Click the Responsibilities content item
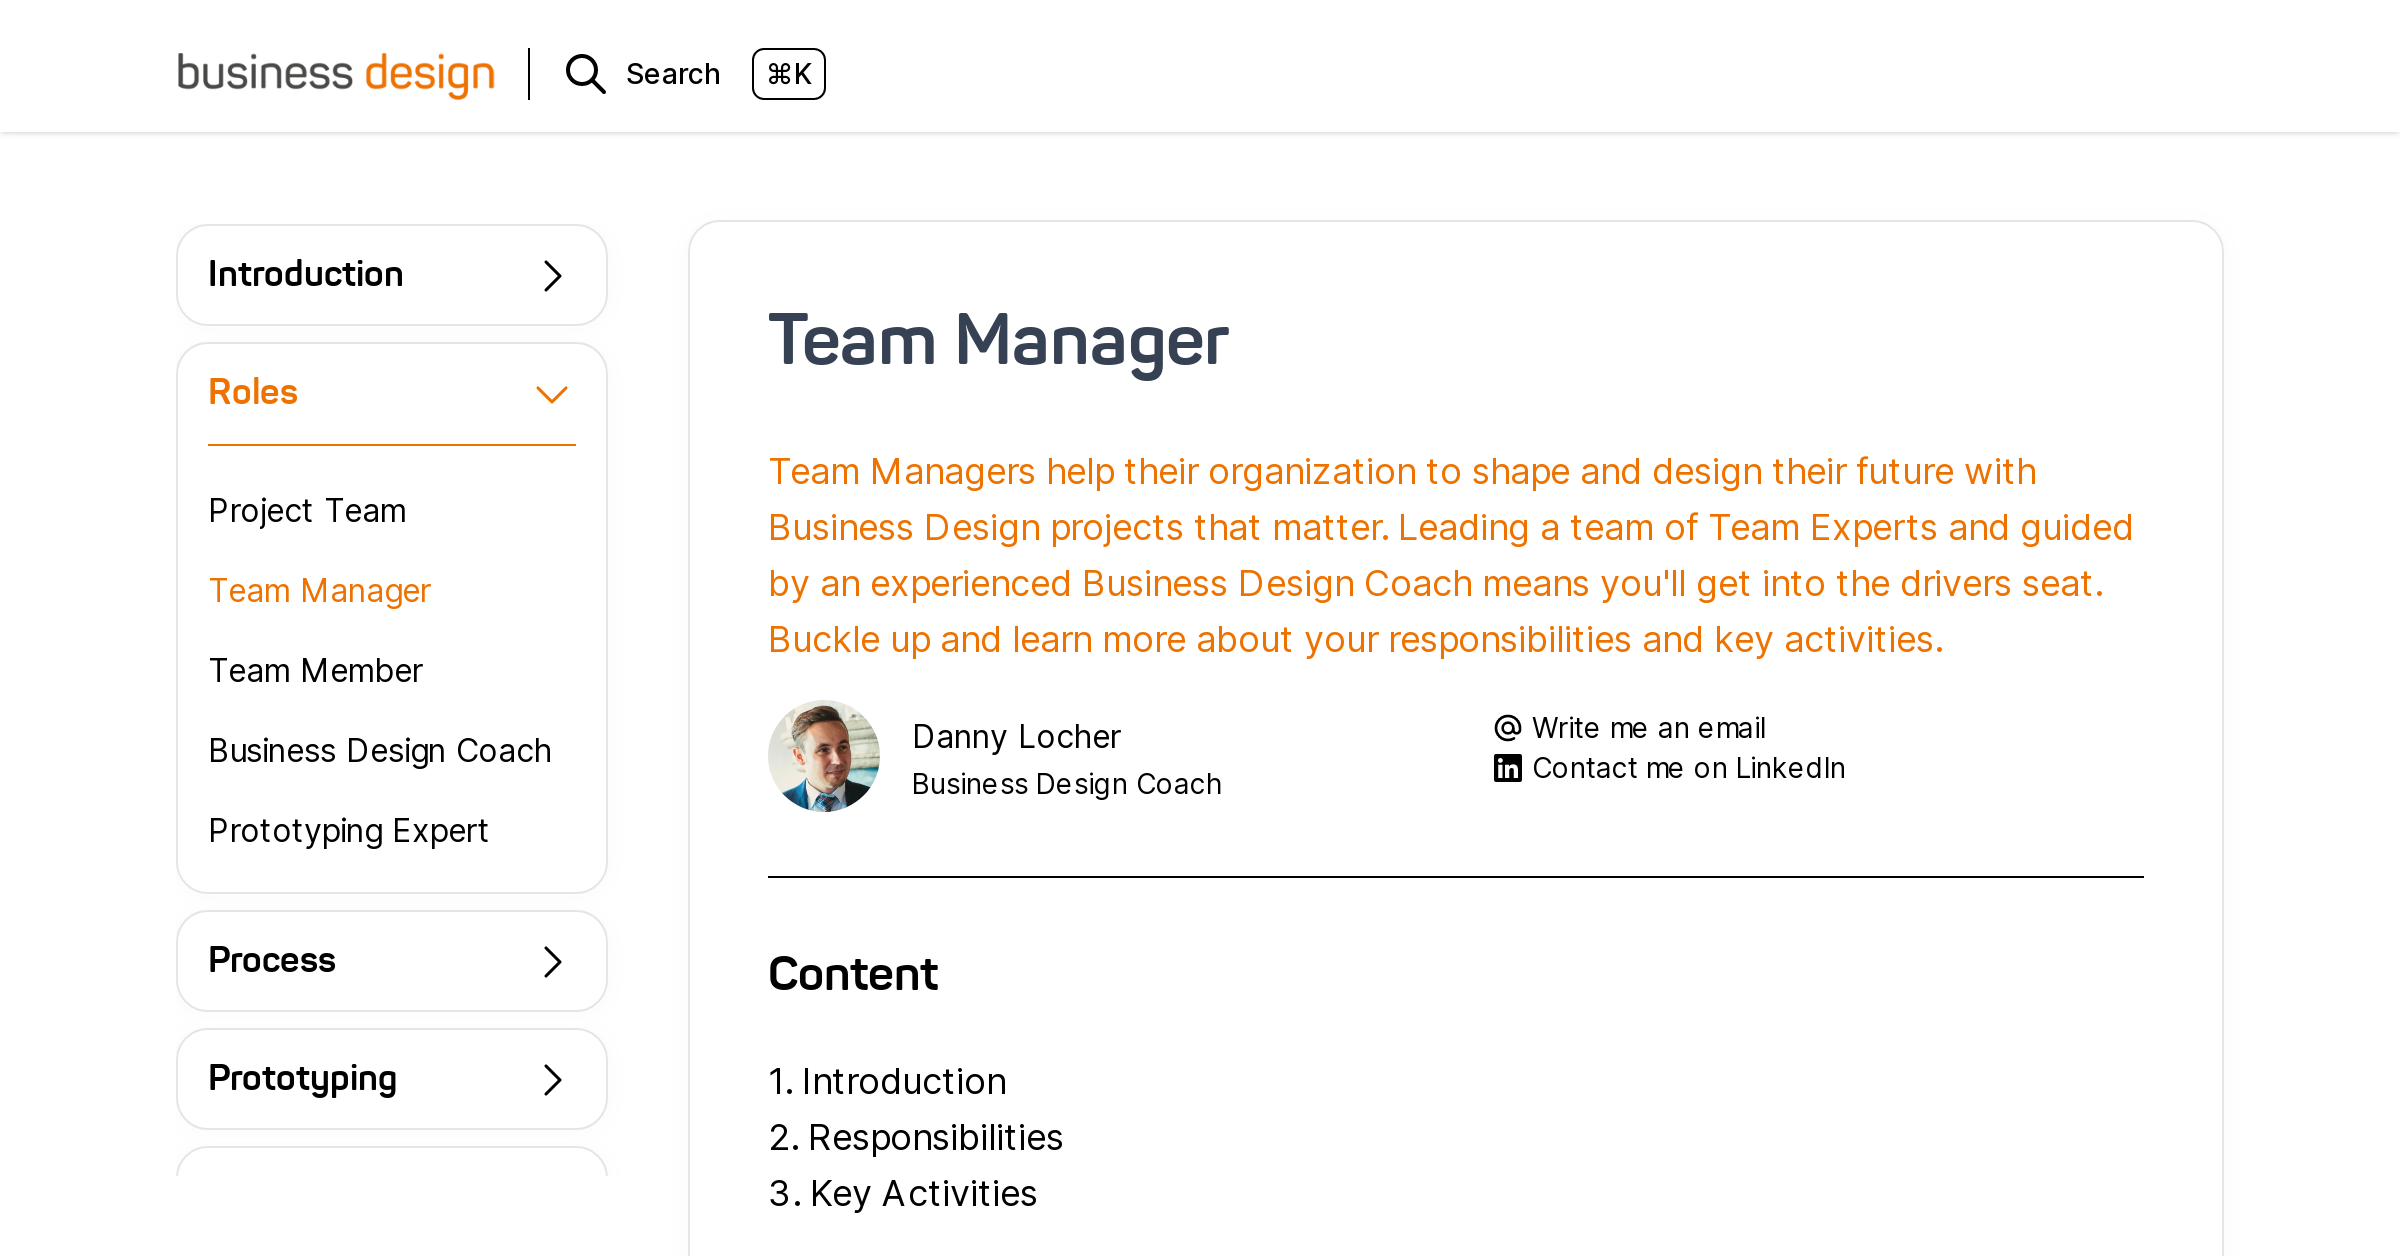Screen dimensions: 2400x1256 coord(936,1136)
